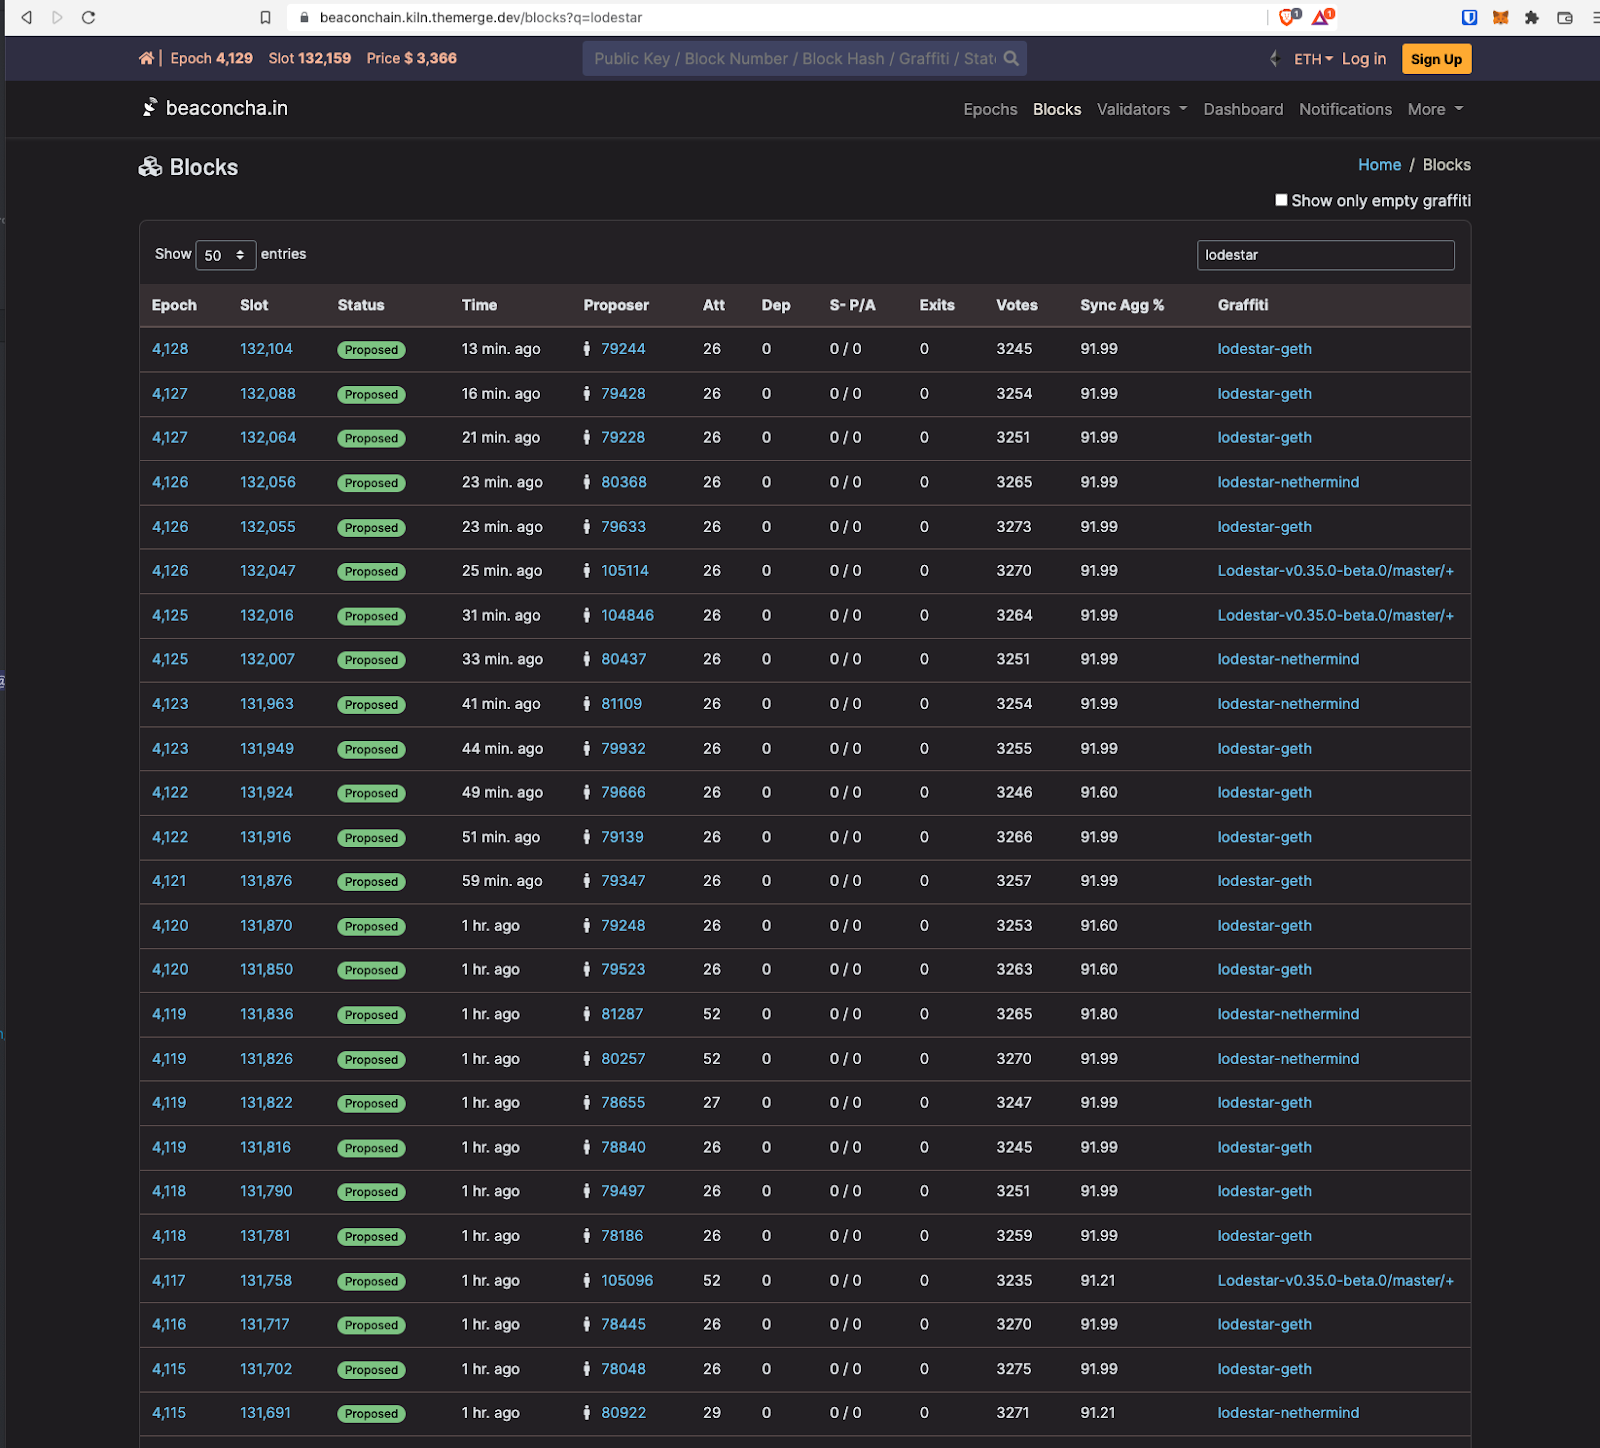
Task: Open the Epochs page
Action: tap(990, 109)
